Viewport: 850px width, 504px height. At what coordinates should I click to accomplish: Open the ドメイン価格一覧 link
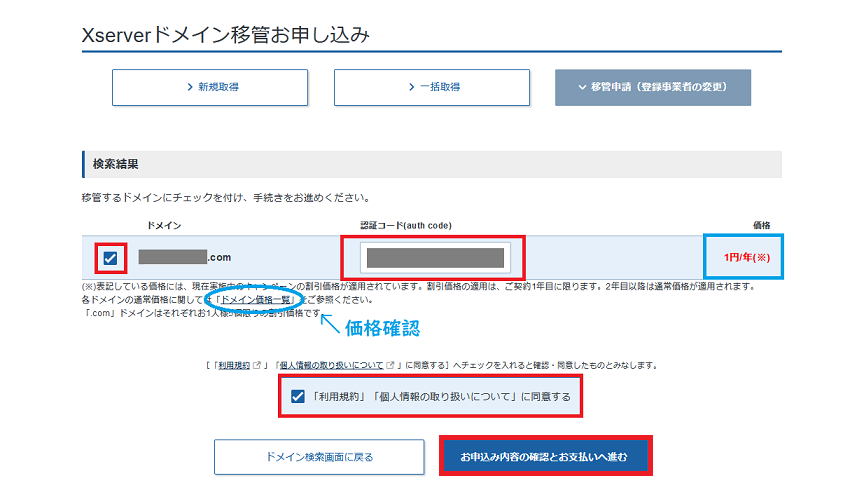(x=254, y=299)
